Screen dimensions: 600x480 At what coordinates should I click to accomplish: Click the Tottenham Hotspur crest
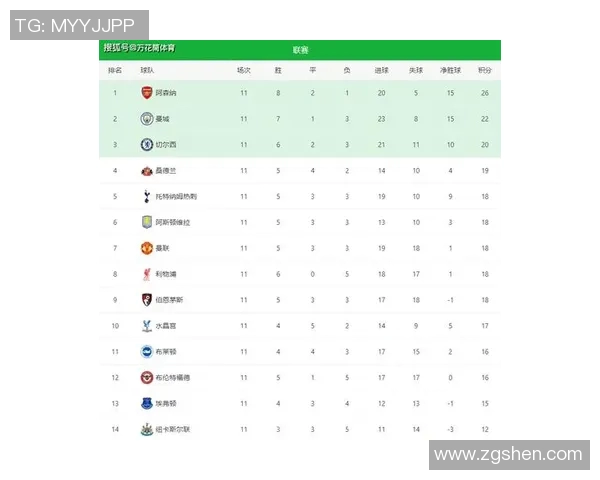pyautogui.click(x=146, y=197)
